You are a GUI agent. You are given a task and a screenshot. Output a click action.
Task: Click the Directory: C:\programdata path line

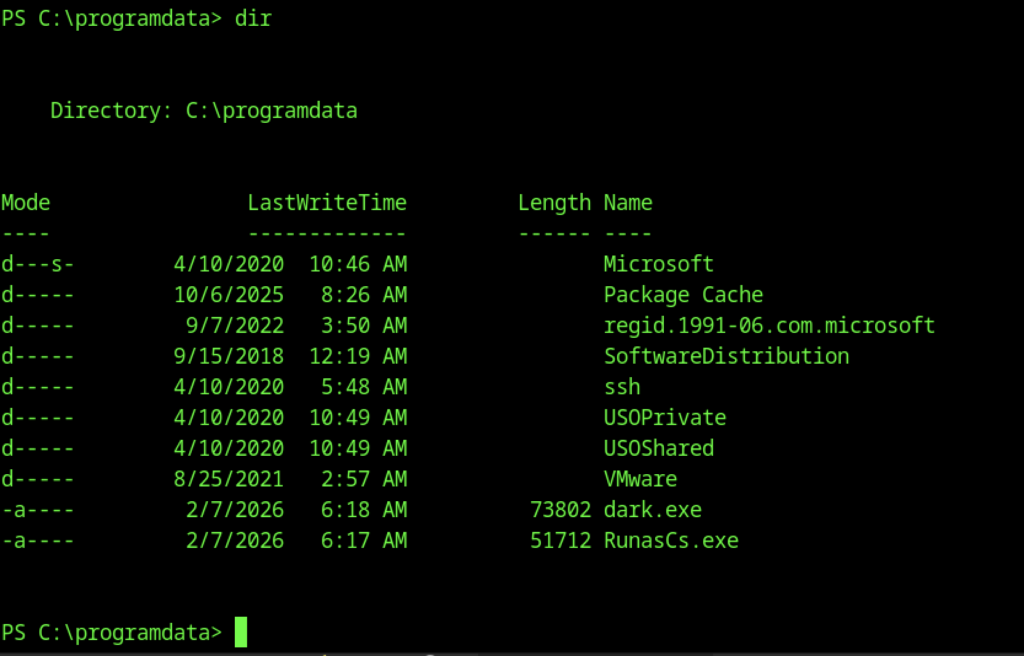[204, 111]
